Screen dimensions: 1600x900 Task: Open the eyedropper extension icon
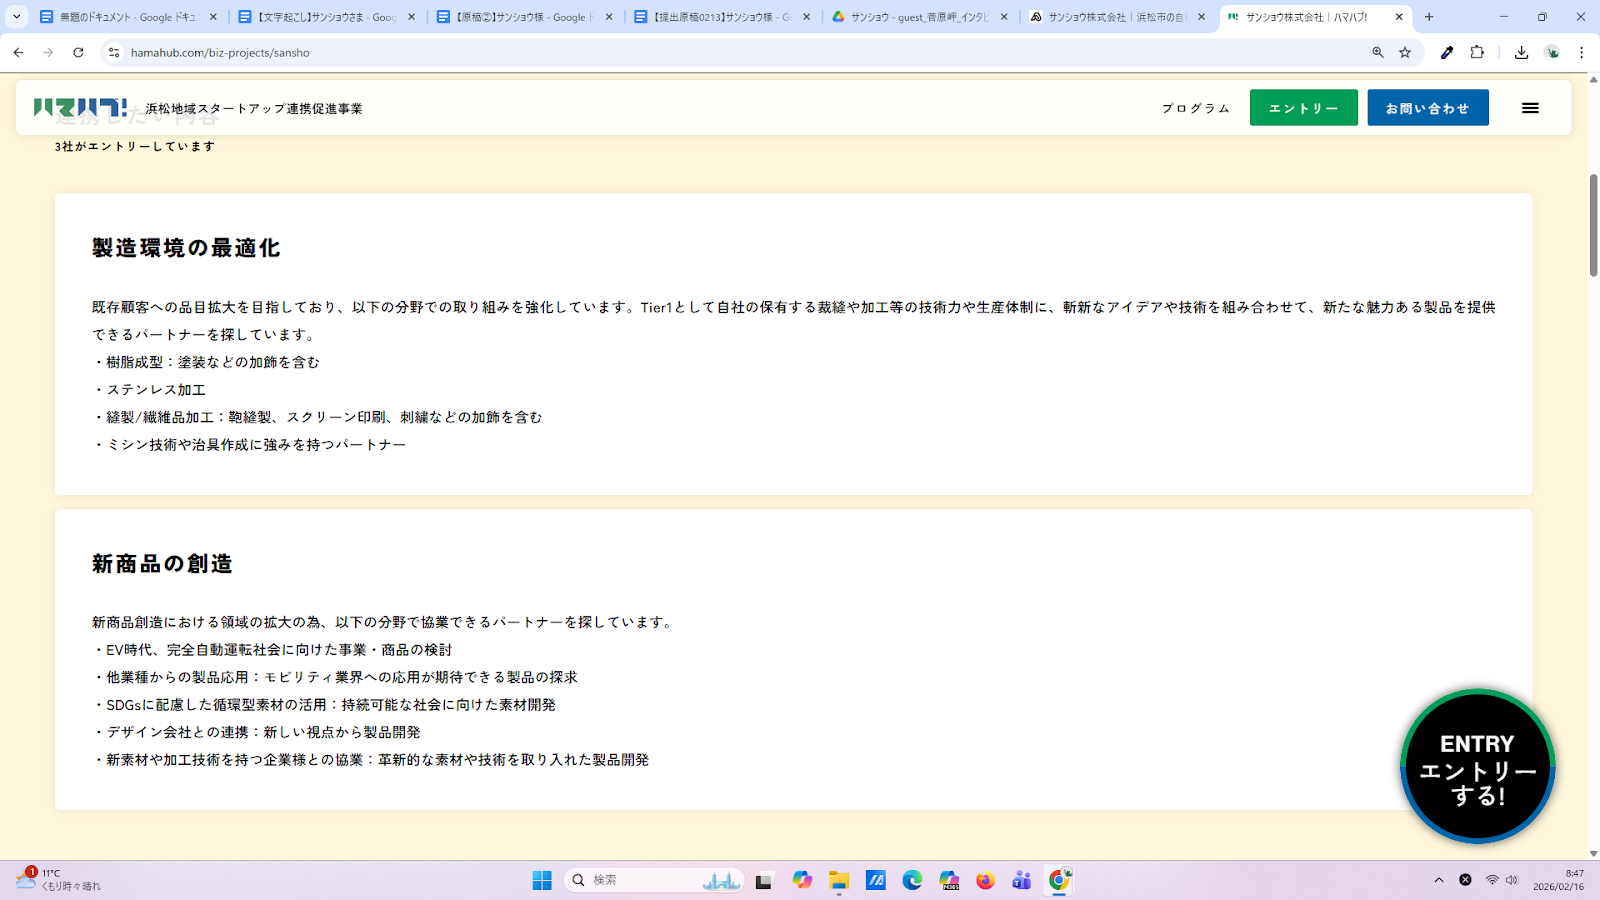pyautogui.click(x=1447, y=52)
